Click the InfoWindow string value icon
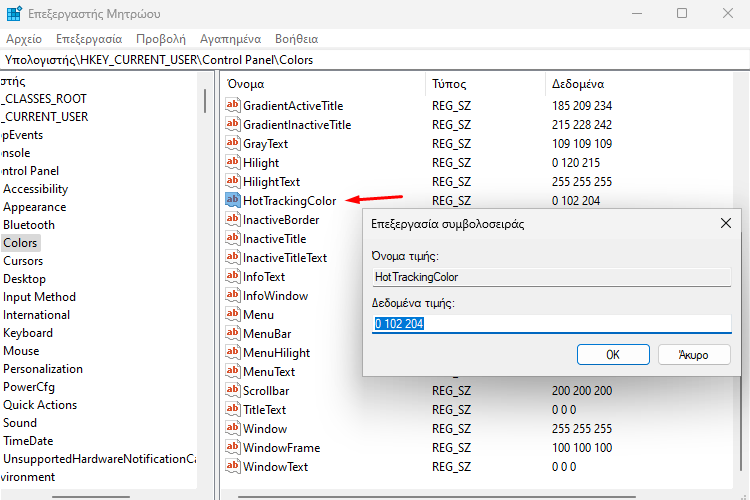This screenshot has height=500, width=750. pyautogui.click(x=232, y=295)
